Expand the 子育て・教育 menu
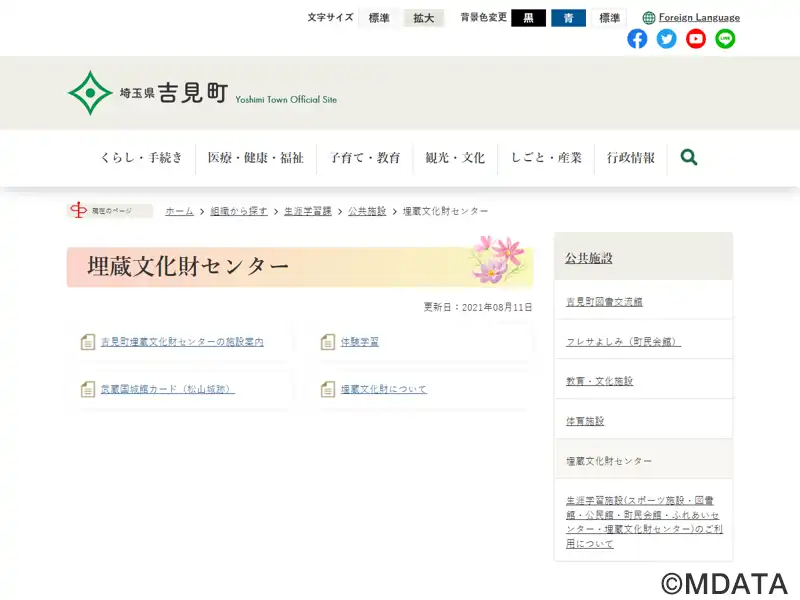The width and height of the screenshot is (800, 600). 365,158
